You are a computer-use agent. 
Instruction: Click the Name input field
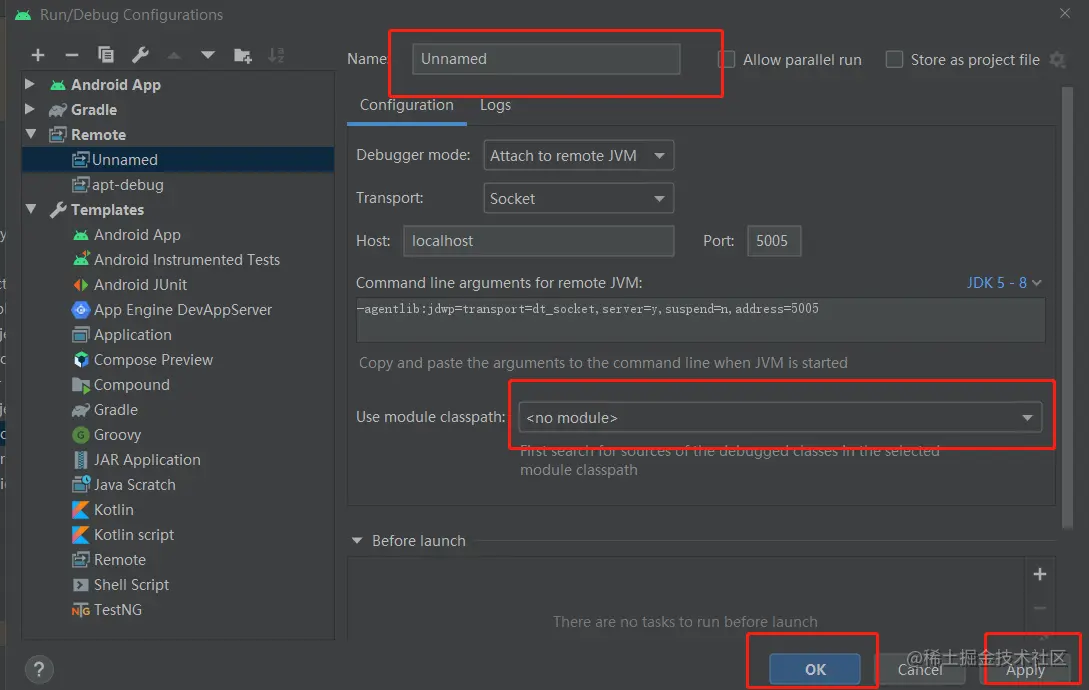546,59
